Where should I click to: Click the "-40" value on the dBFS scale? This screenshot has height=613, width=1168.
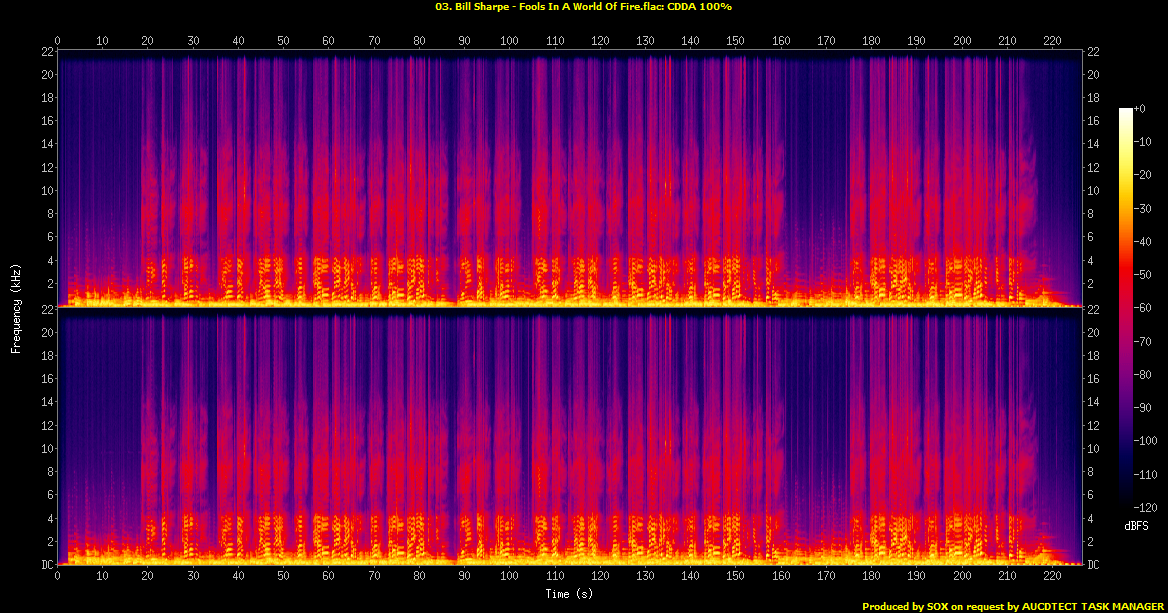[x=1143, y=241]
